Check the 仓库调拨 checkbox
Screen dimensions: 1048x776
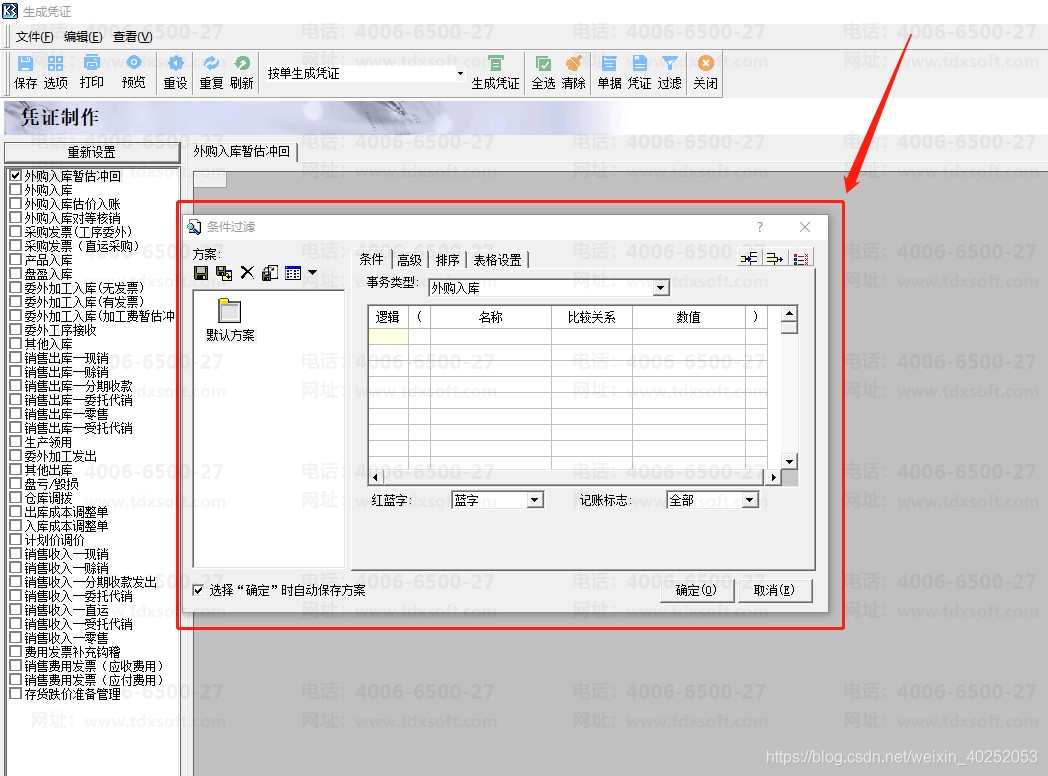pyautogui.click(x=15, y=497)
